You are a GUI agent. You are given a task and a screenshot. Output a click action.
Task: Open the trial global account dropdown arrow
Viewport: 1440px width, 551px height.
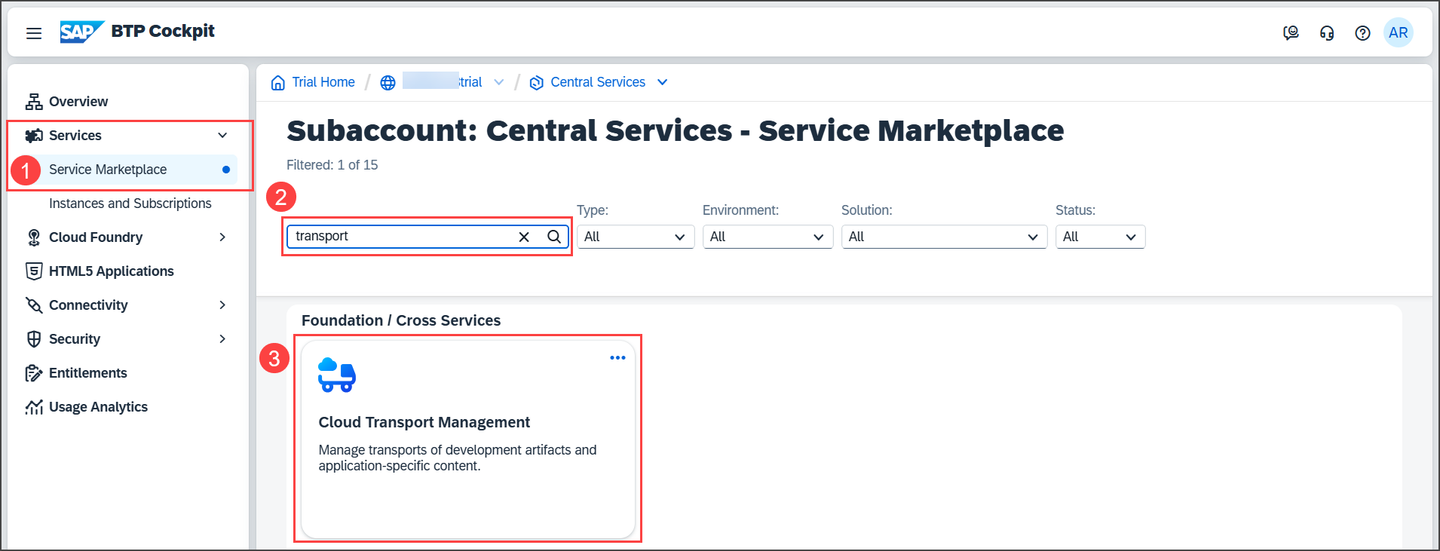click(499, 82)
